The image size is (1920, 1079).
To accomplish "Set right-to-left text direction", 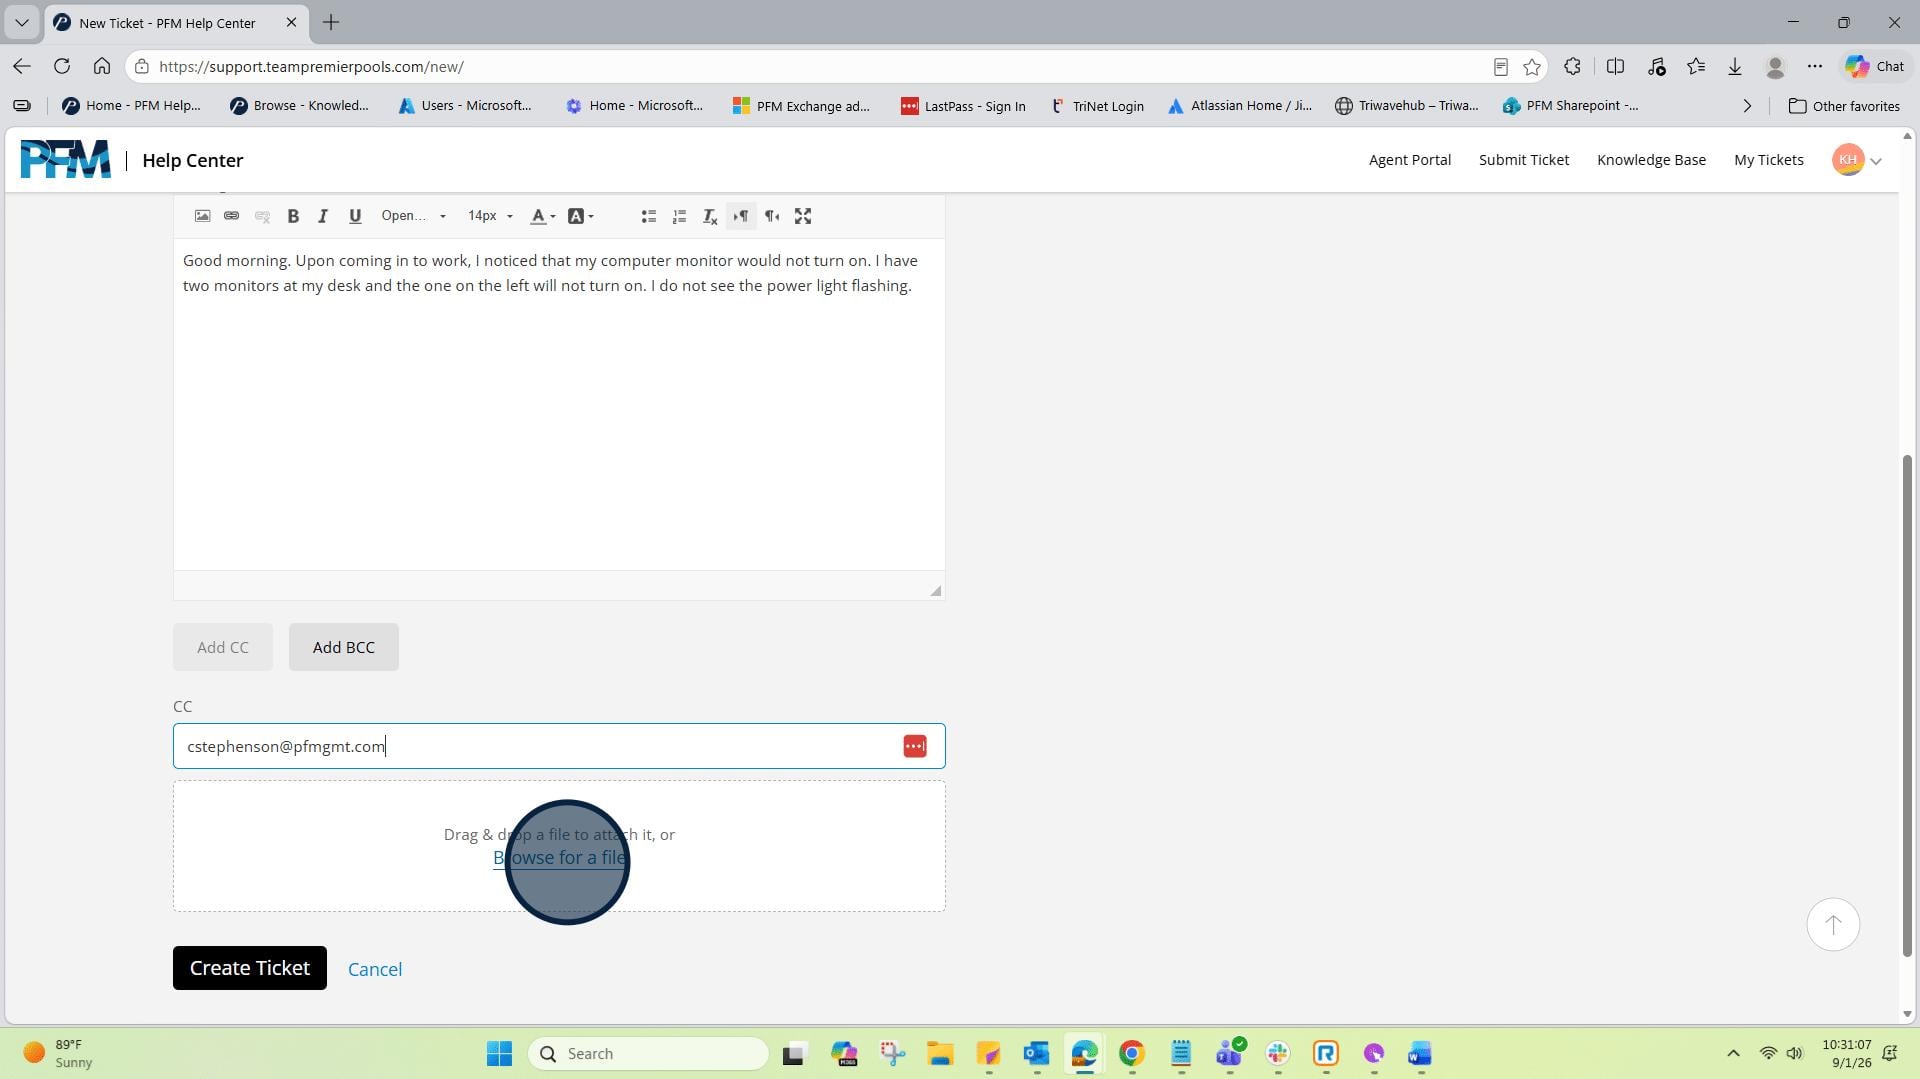I will click(x=772, y=216).
